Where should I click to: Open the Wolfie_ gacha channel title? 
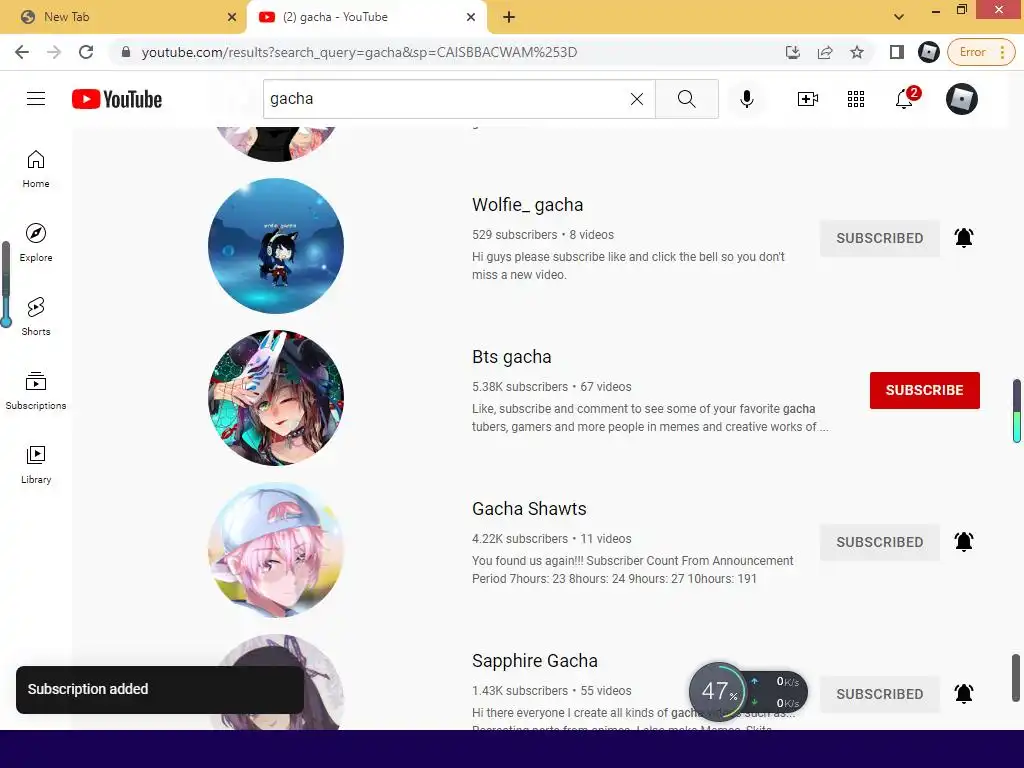[x=528, y=205]
